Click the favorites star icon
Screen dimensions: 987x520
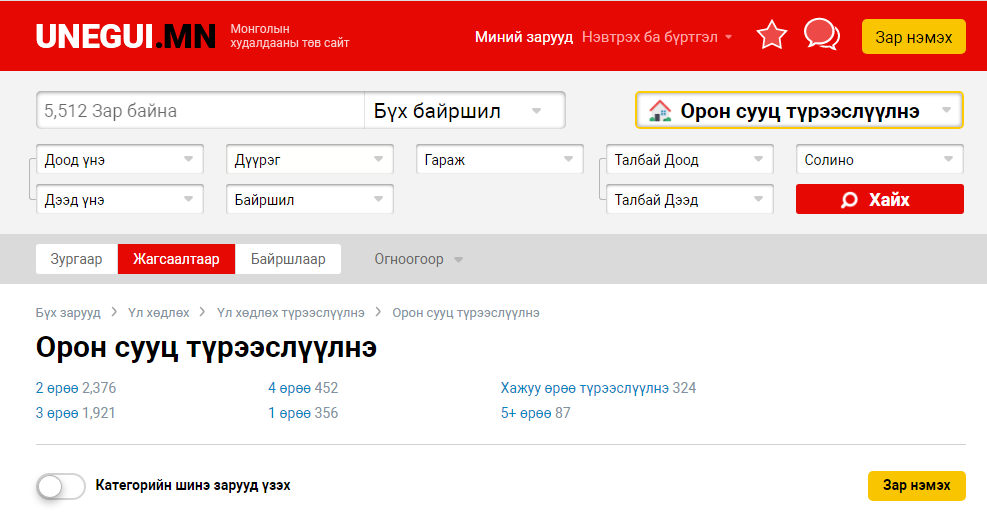click(771, 36)
